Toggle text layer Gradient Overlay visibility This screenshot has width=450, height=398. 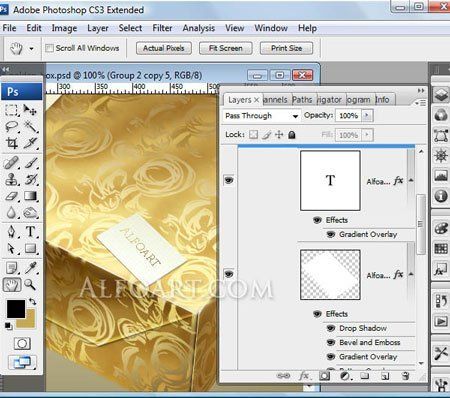[x=331, y=234]
